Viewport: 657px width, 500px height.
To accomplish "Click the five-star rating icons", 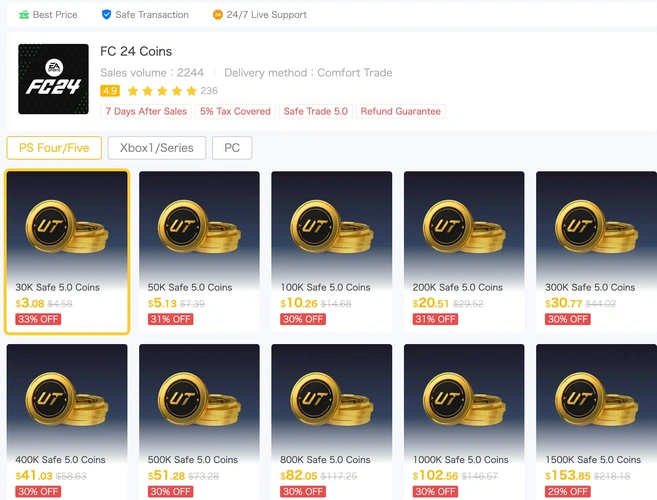I will tap(162, 91).
